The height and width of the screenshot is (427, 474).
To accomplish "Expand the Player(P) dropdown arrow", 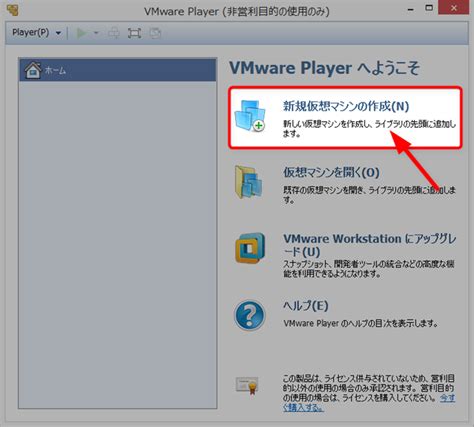I will tap(58, 33).
